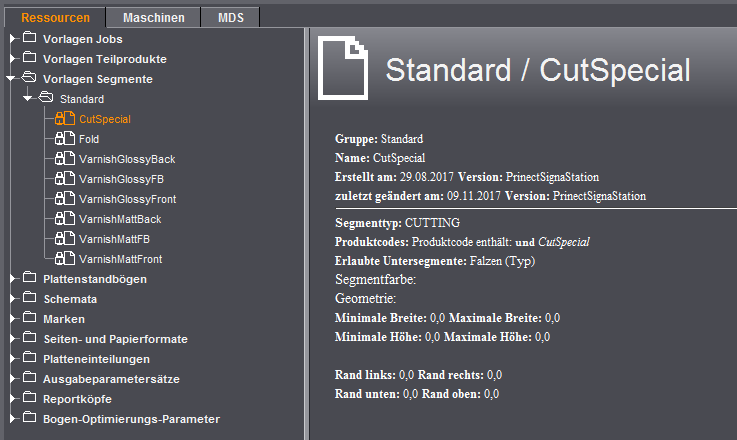The height and width of the screenshot is (440, 737).
Task: Click the large document icon in header
Action: click(343, 68)
